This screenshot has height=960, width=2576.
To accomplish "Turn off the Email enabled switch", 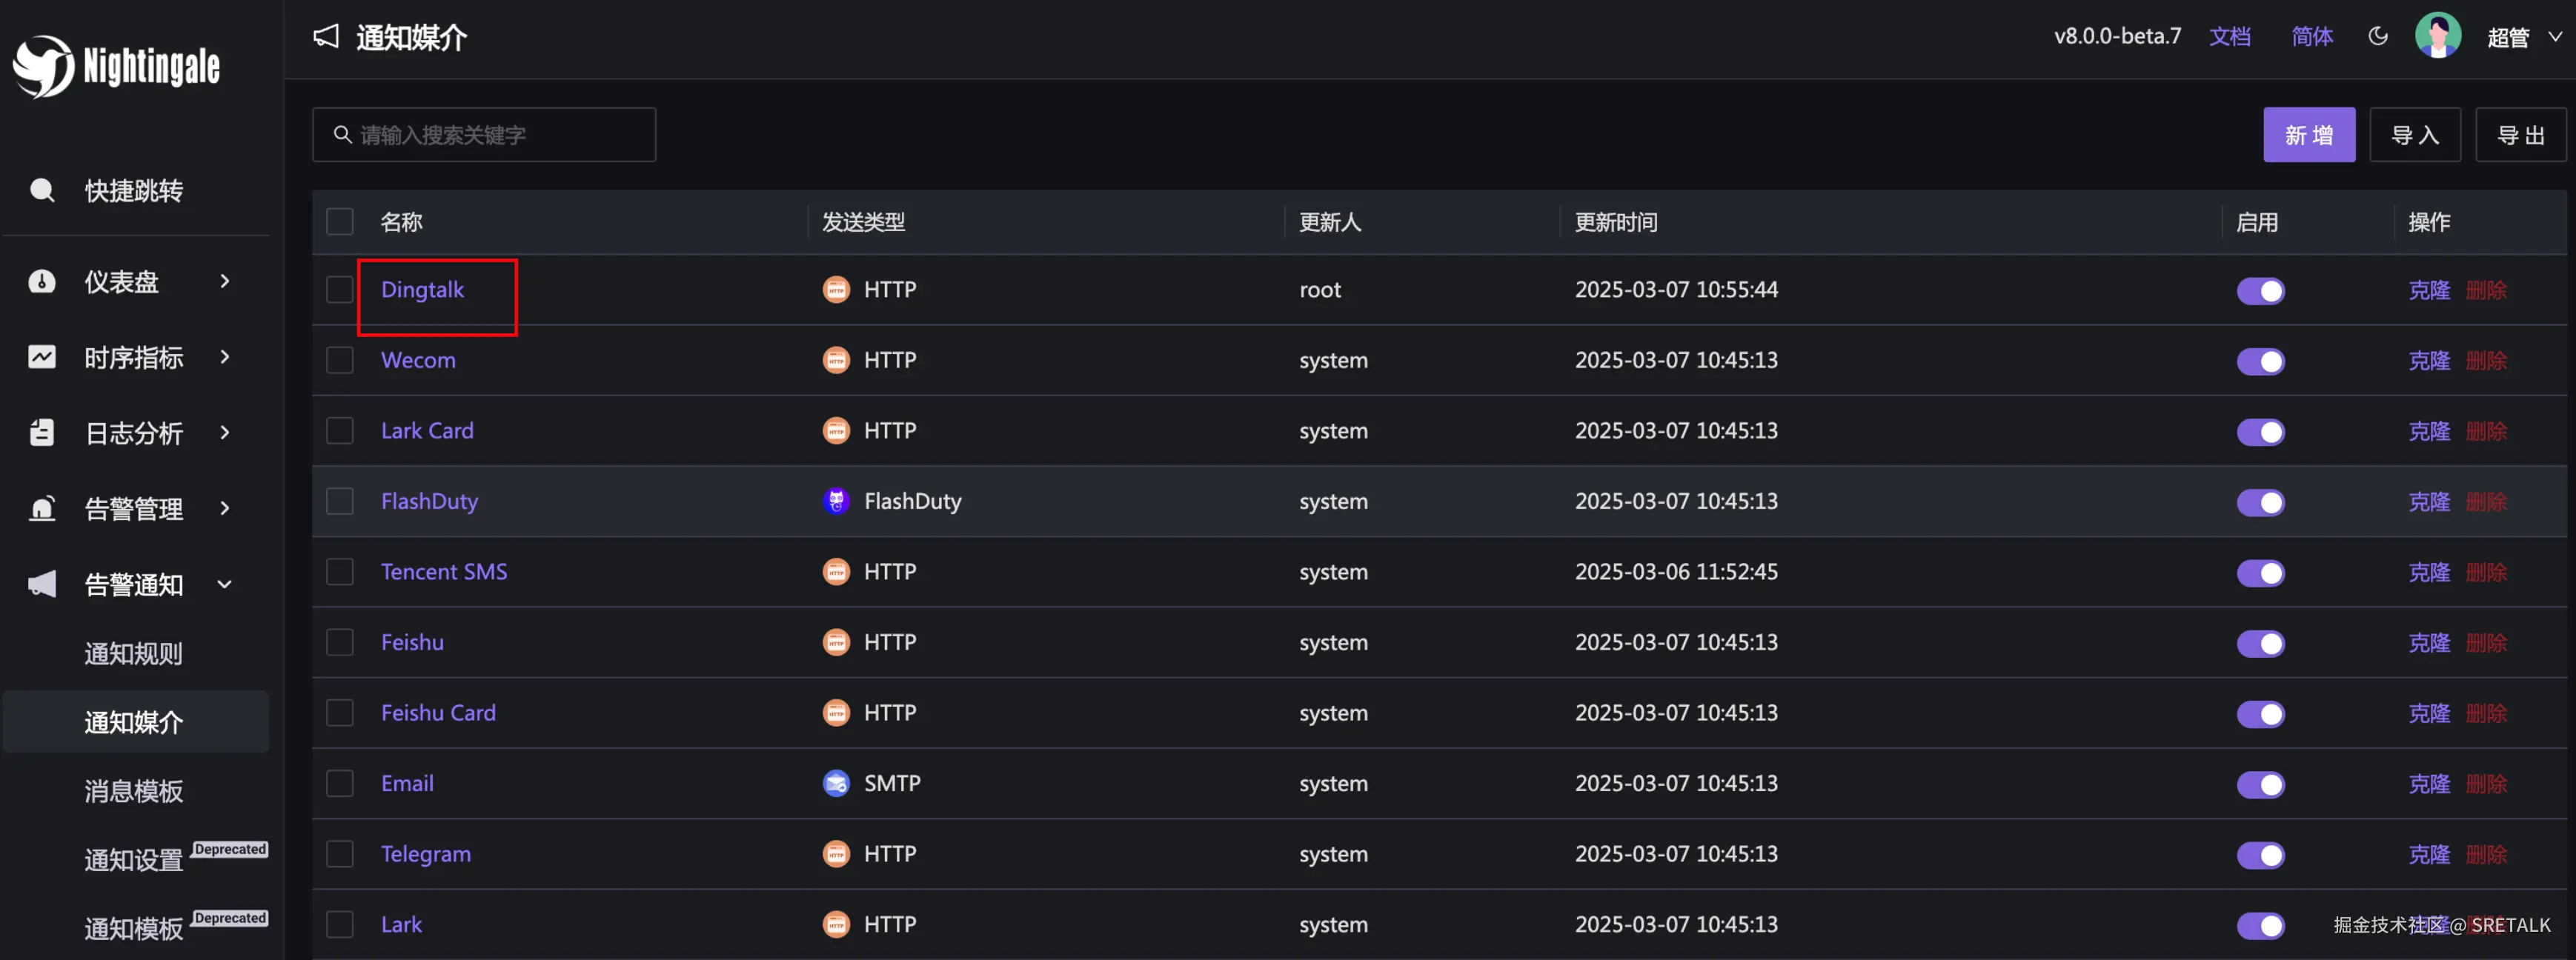I will pyautogui.click(x=2260, y=784).
